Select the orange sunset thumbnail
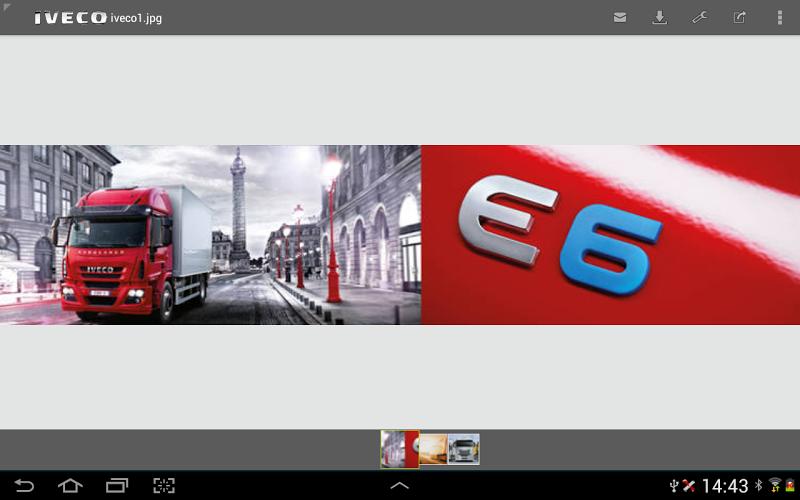800x500 pixels. [x=433, y=449]
